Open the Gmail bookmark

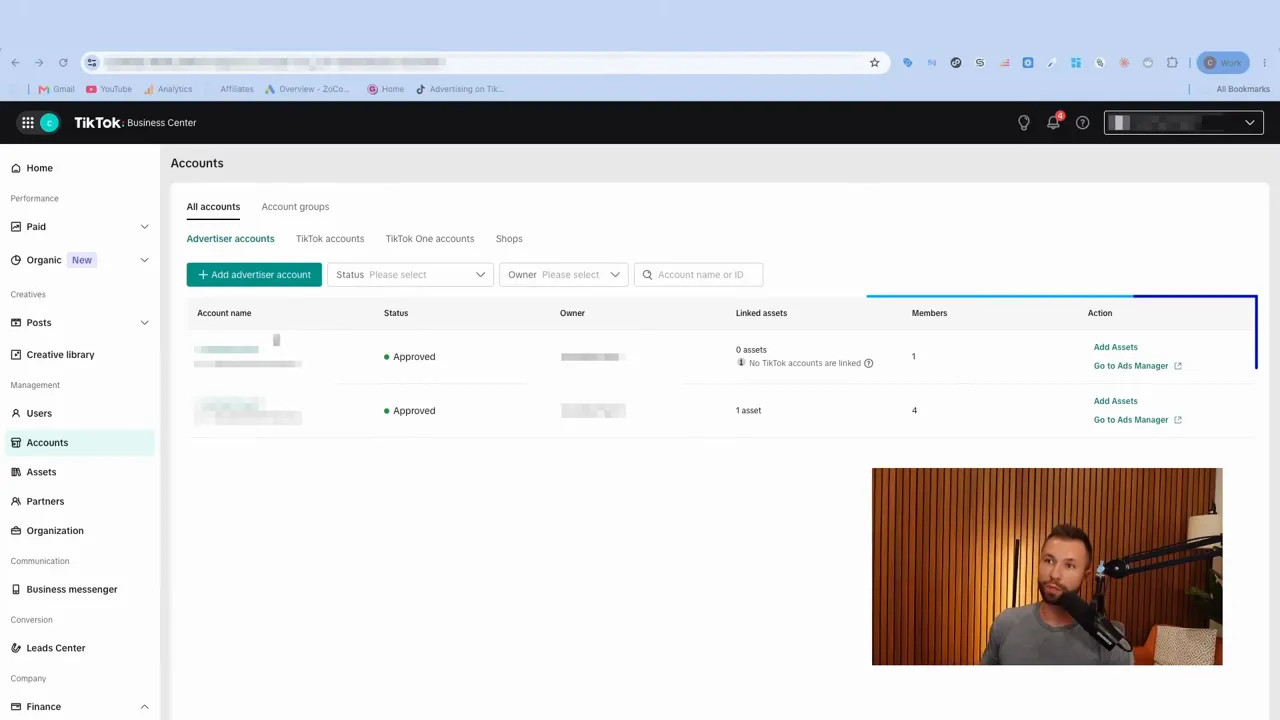(56, 89)
